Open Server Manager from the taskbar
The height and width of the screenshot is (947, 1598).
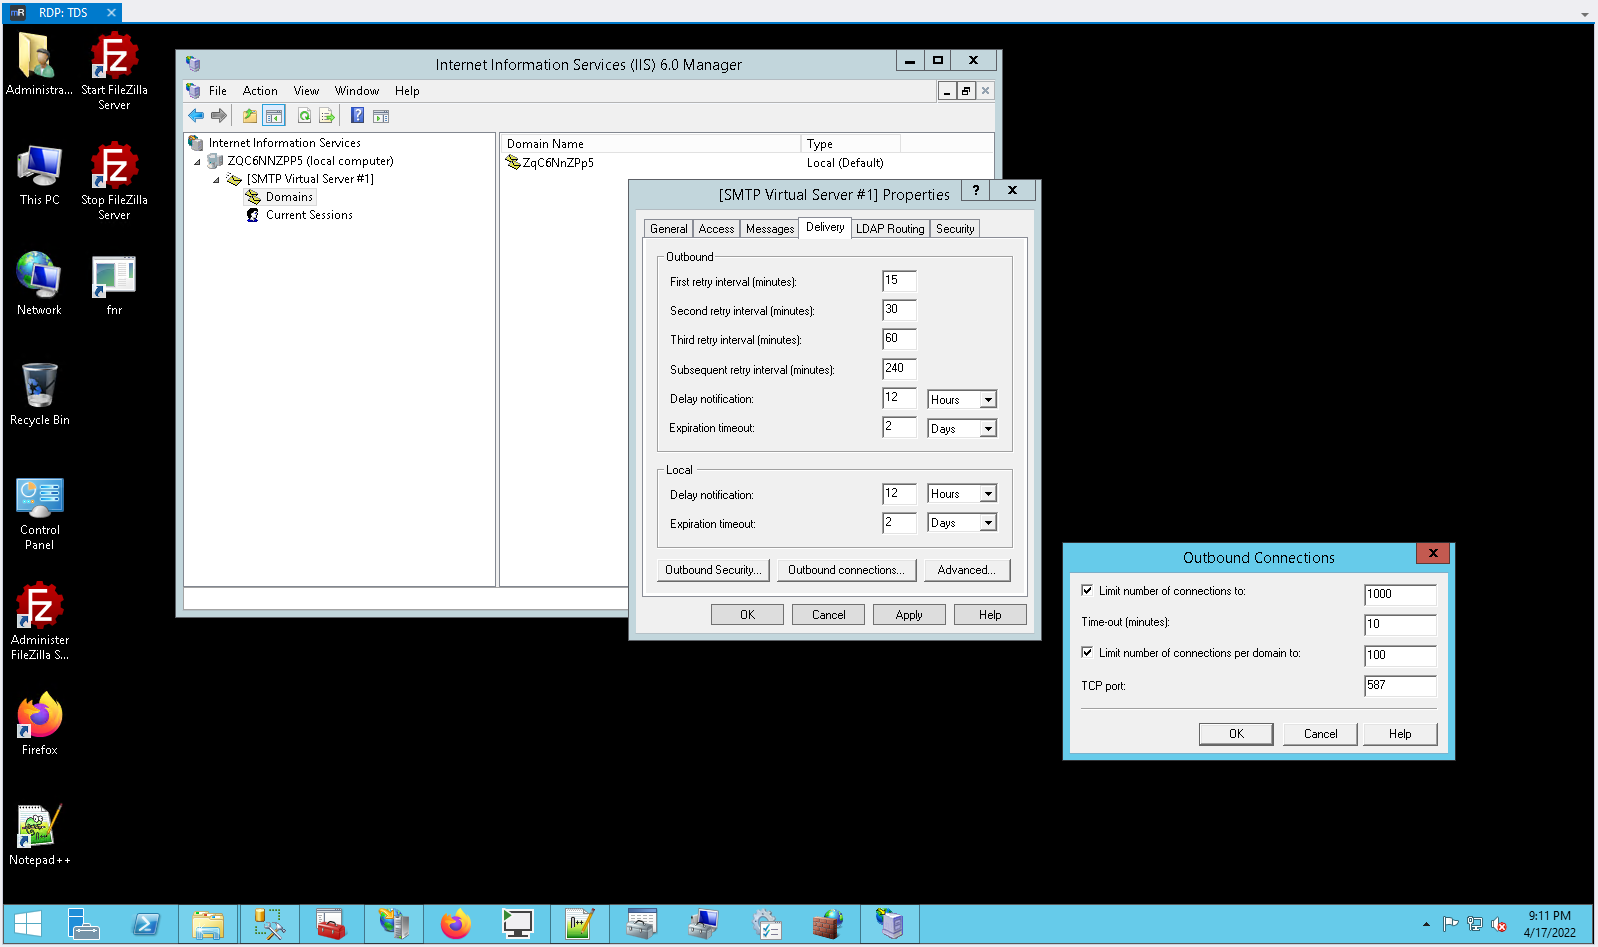tap(84, 925)
